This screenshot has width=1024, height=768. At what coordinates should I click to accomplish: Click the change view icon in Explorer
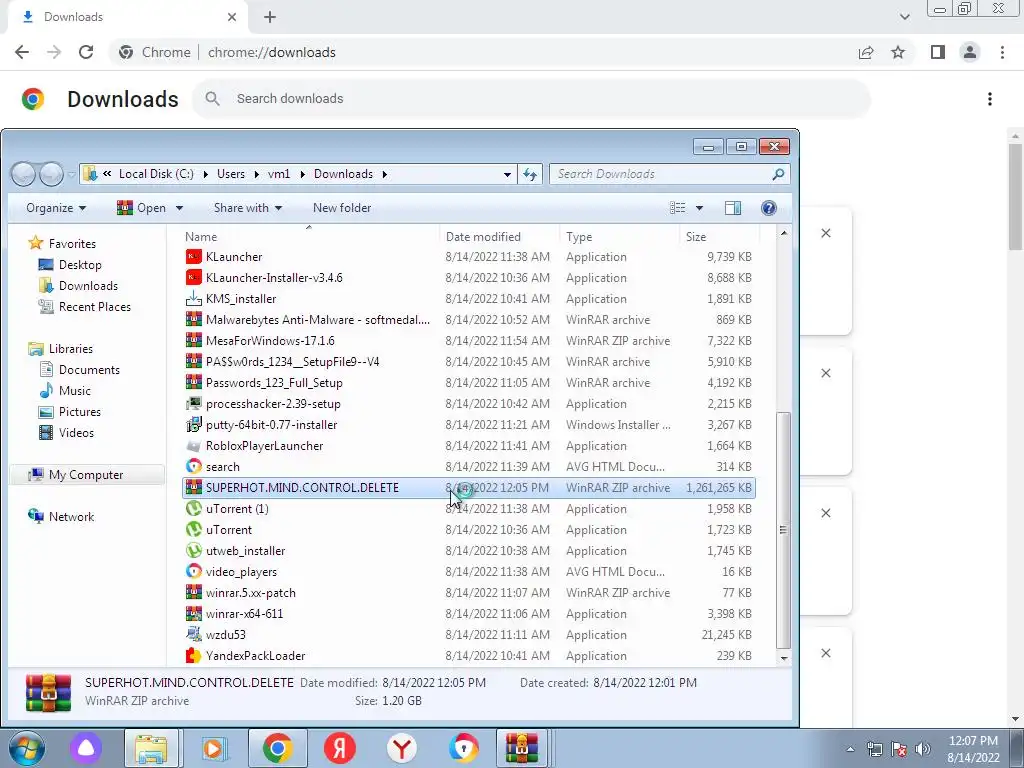coord(678,208)
